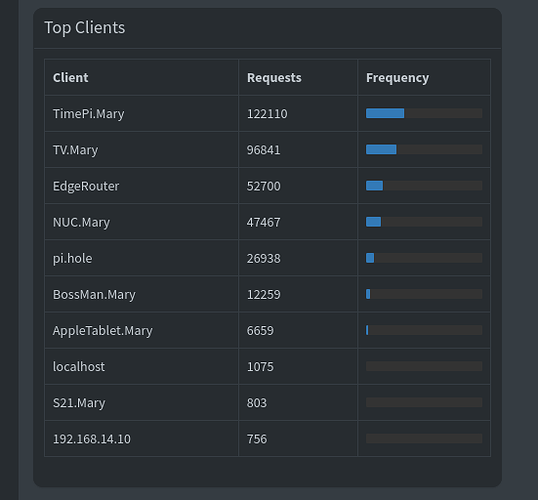Open the BossMan.Mary client entry
This screenshot has width=538, height=500.
click(94, 294)
